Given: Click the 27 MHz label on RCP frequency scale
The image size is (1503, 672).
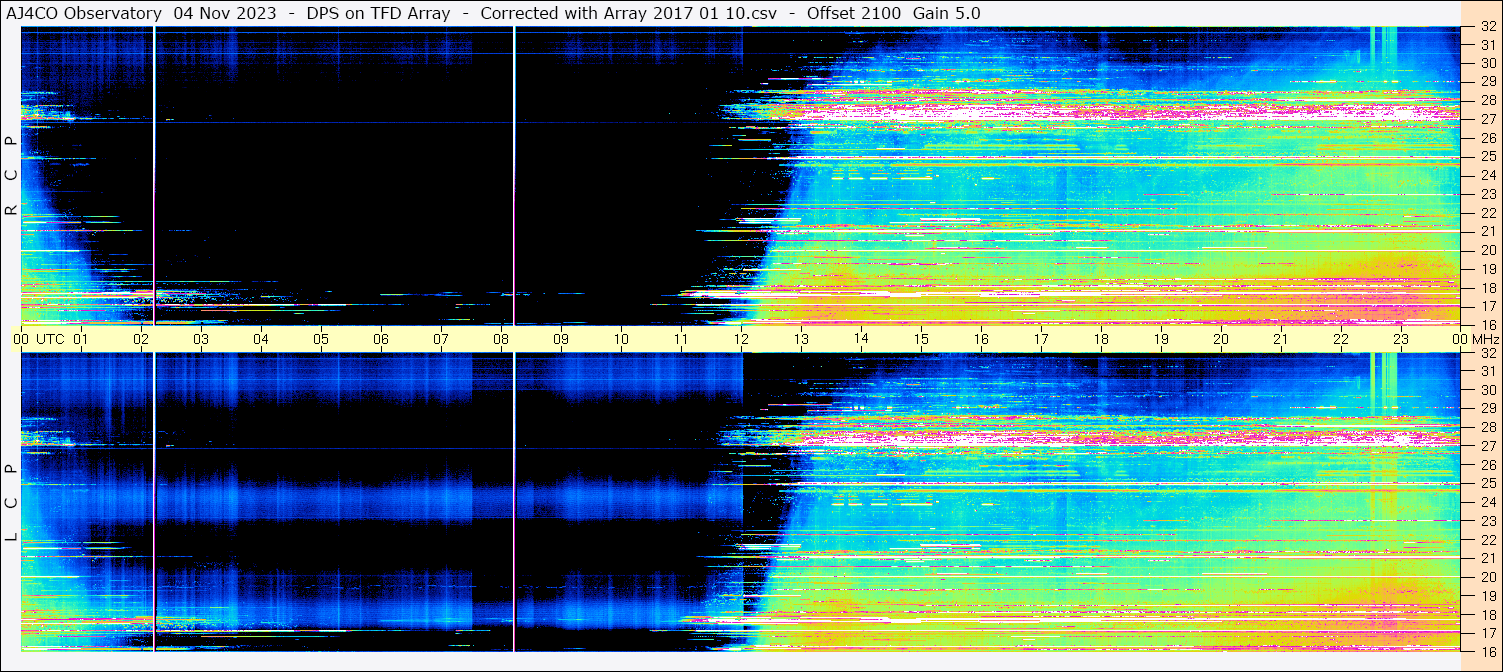Looking at the screenshot, I should (1487, 119).
